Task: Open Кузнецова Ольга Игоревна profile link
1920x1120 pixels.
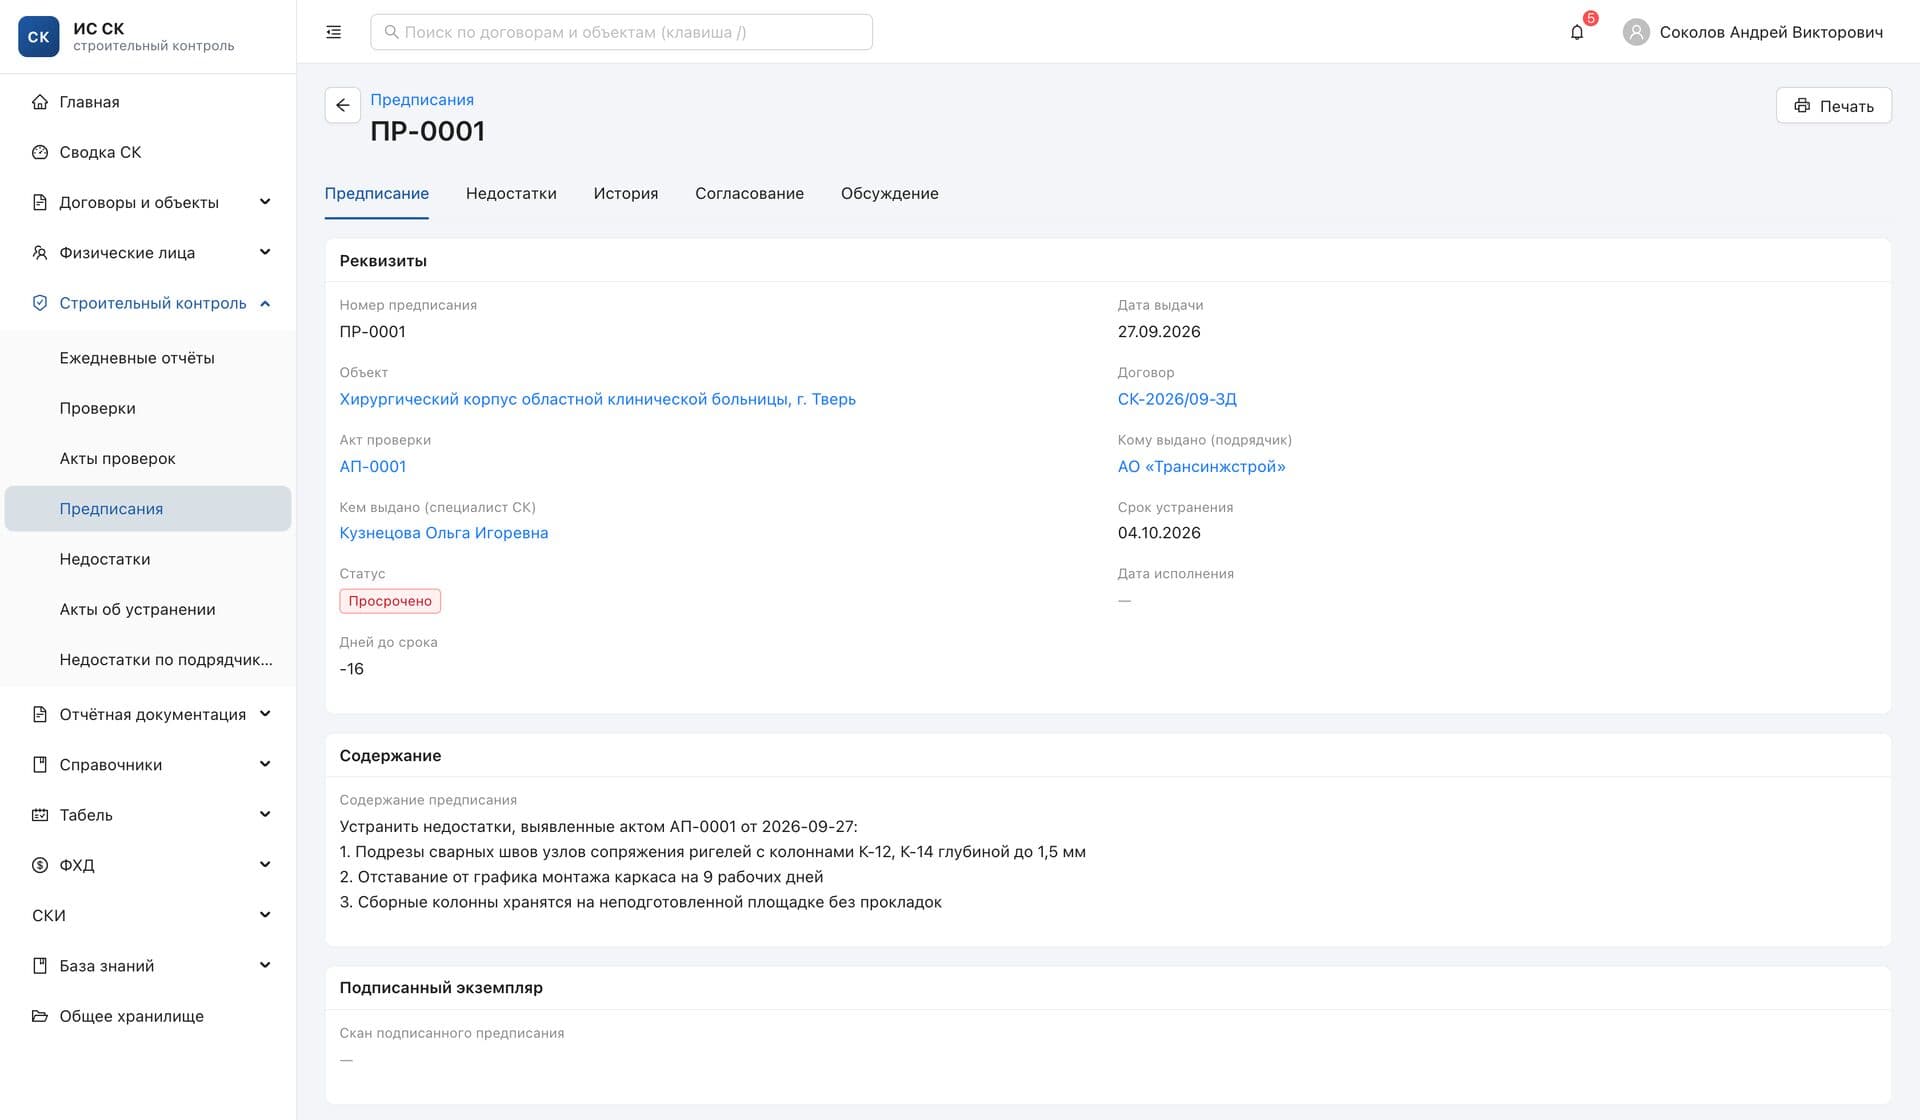Action: coord(443,533)
